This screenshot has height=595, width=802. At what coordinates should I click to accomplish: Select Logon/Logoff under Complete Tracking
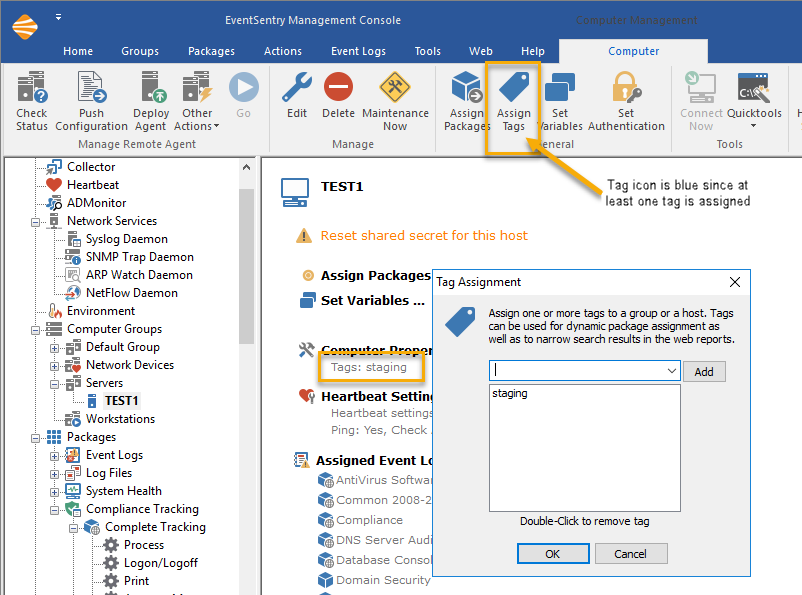[161, 563]
